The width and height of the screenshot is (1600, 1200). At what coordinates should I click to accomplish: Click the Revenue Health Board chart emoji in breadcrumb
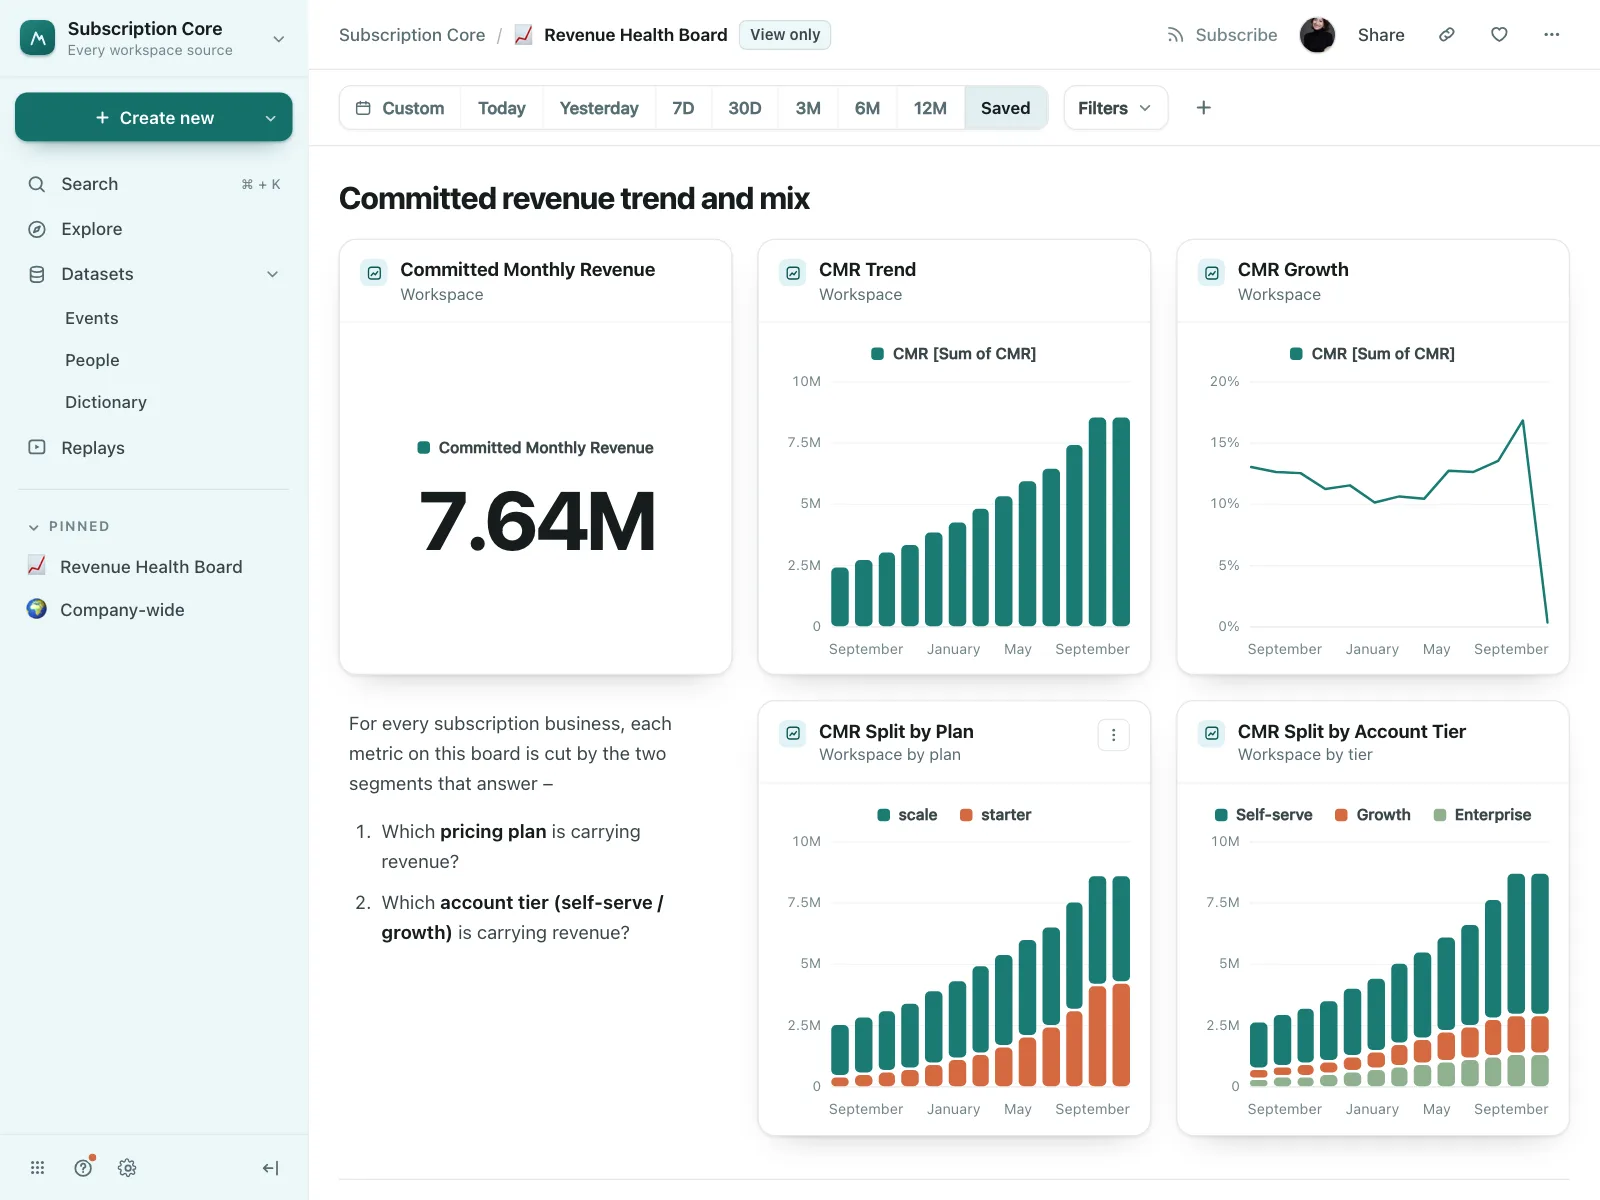523,35
